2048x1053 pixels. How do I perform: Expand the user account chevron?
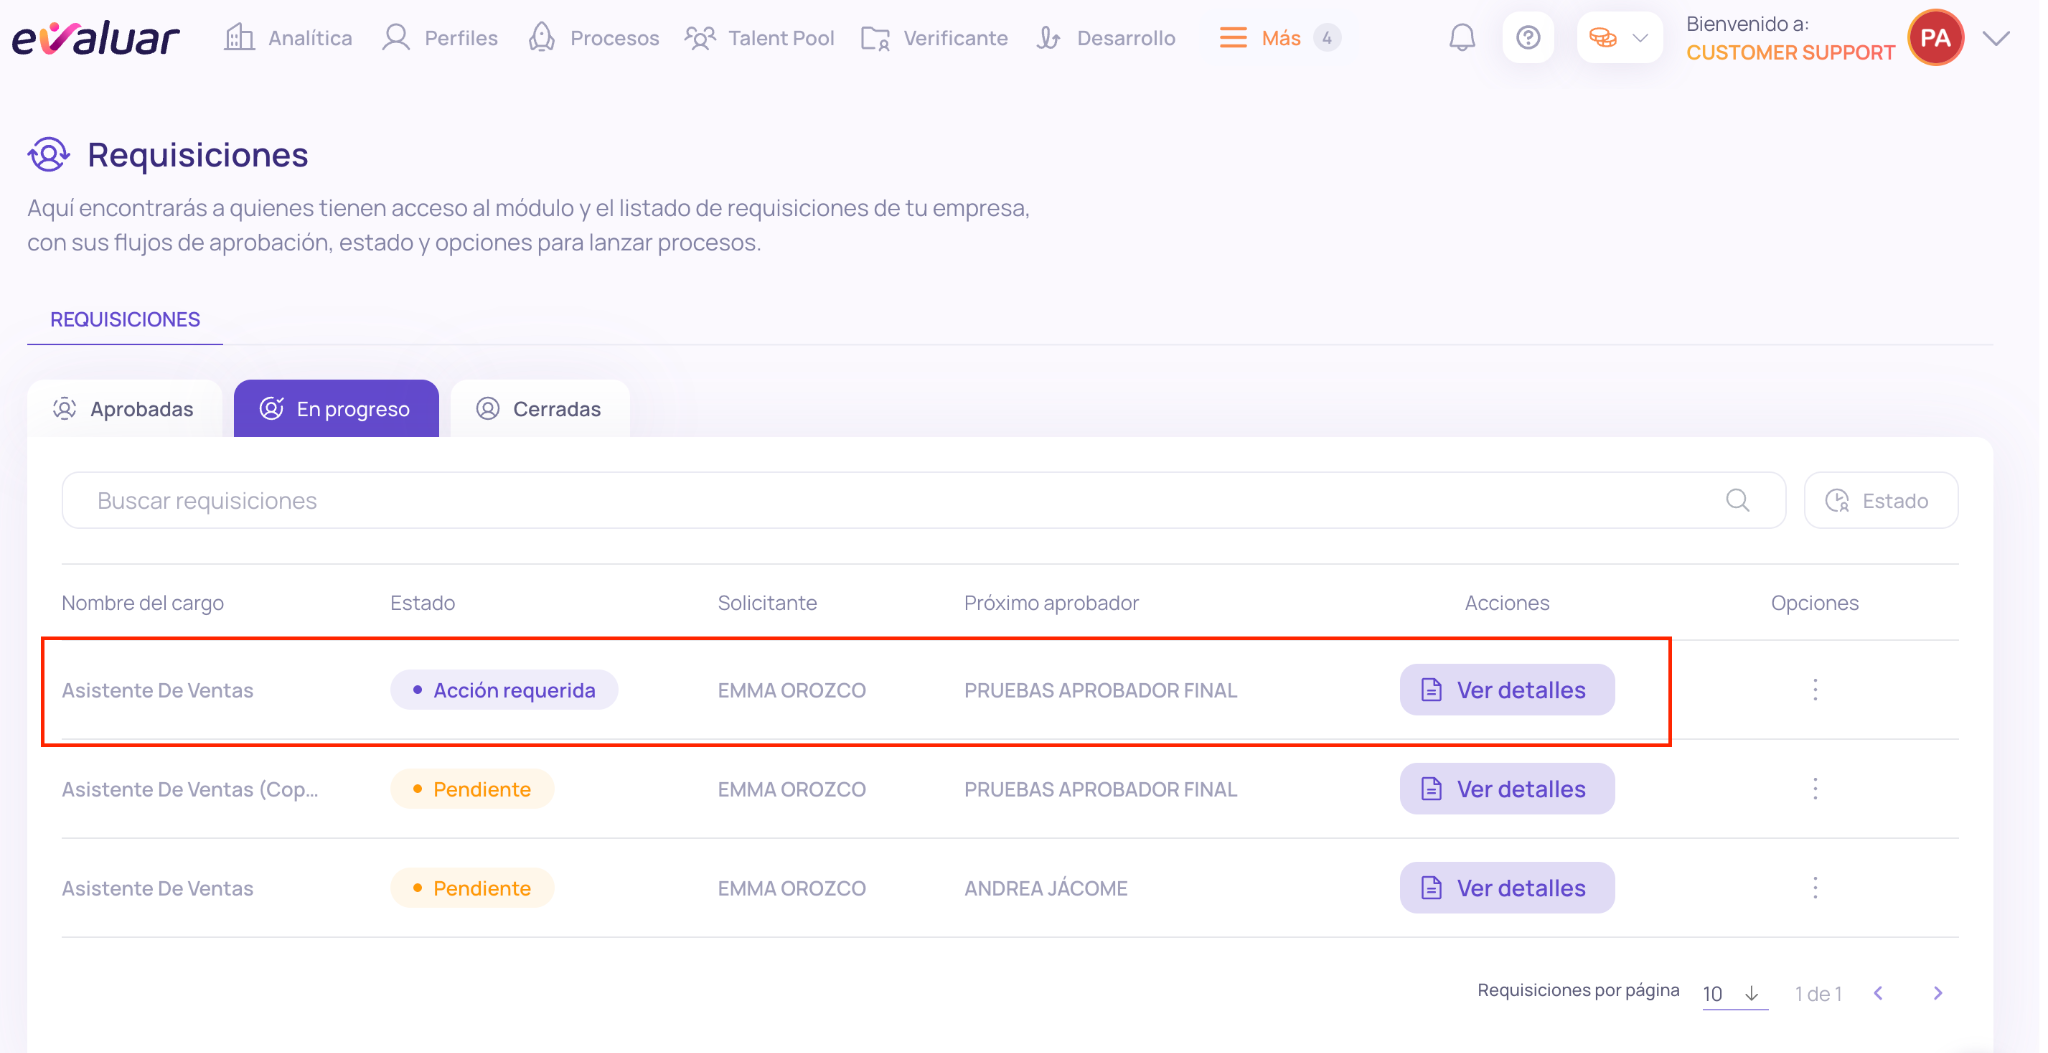[x=1996, y=38]
